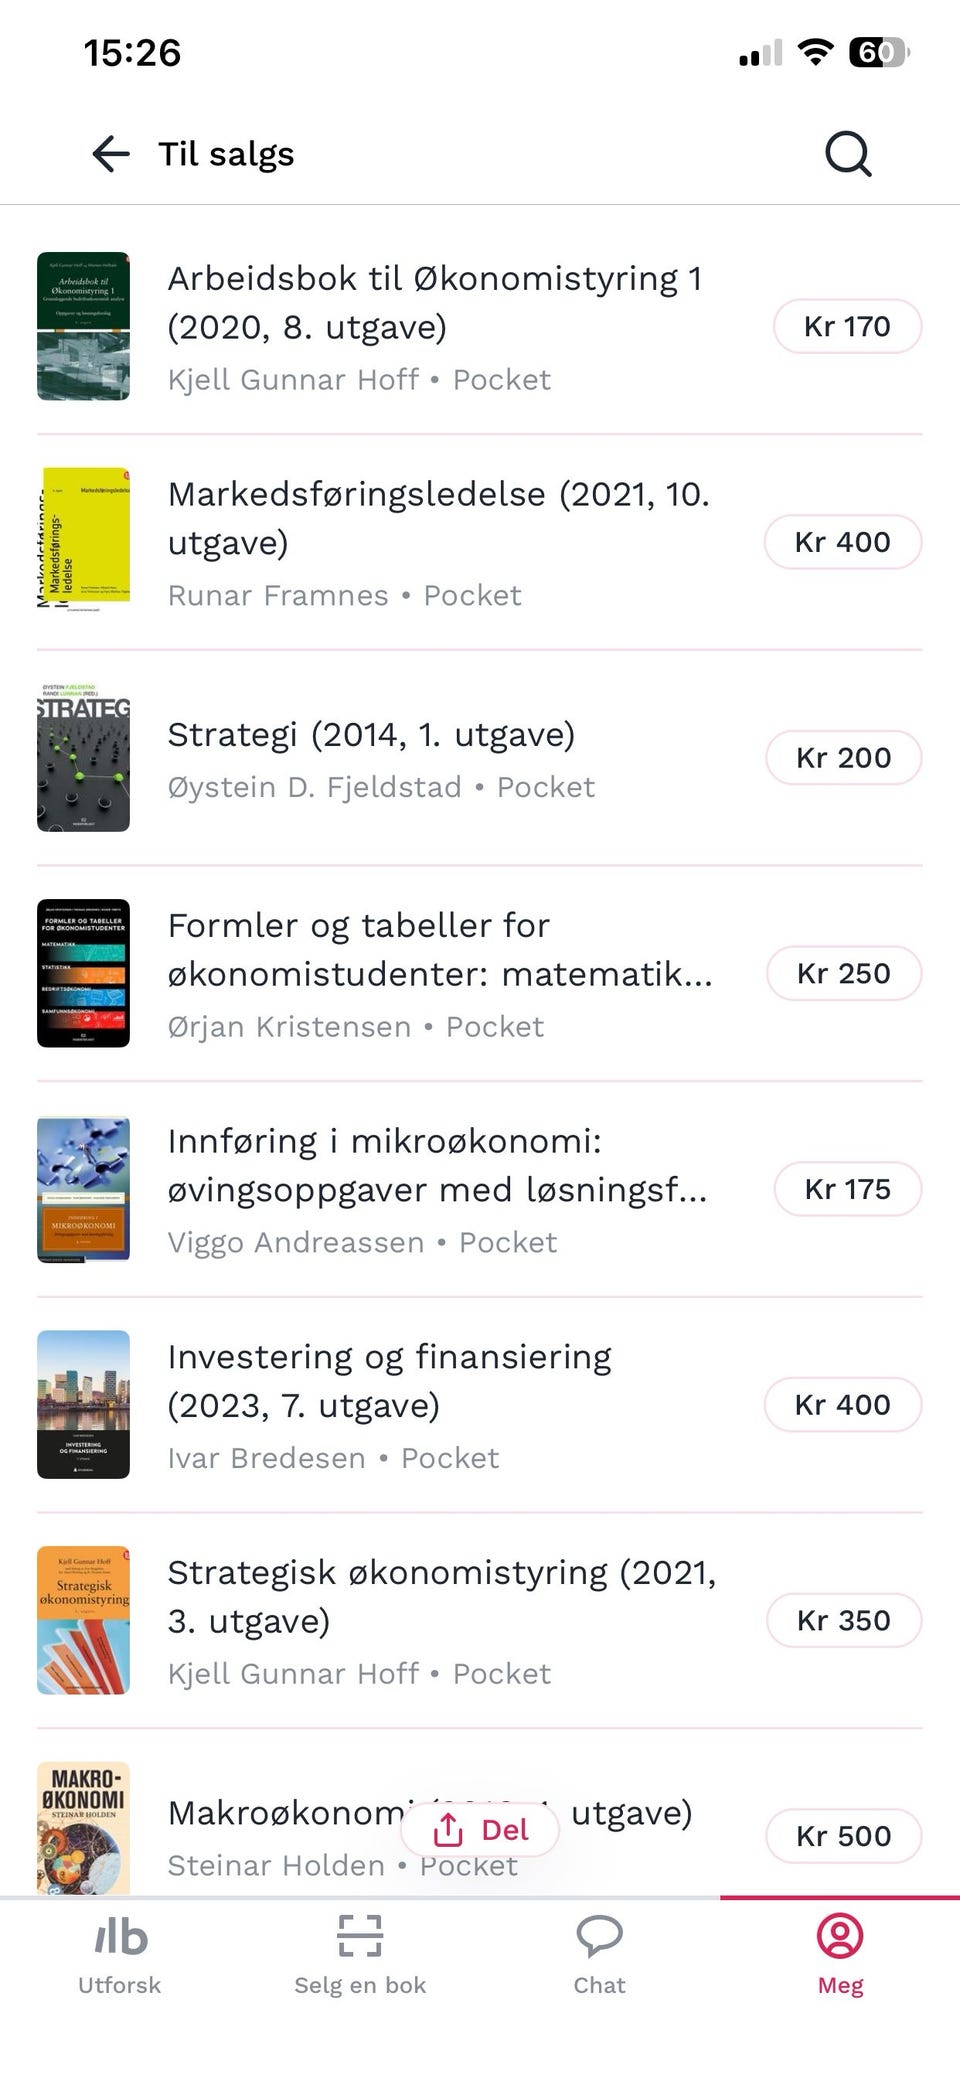Select the Kr 200 price for Strategi
Image resolution: width=960 pixels, height=2078 pixels.
843,758
